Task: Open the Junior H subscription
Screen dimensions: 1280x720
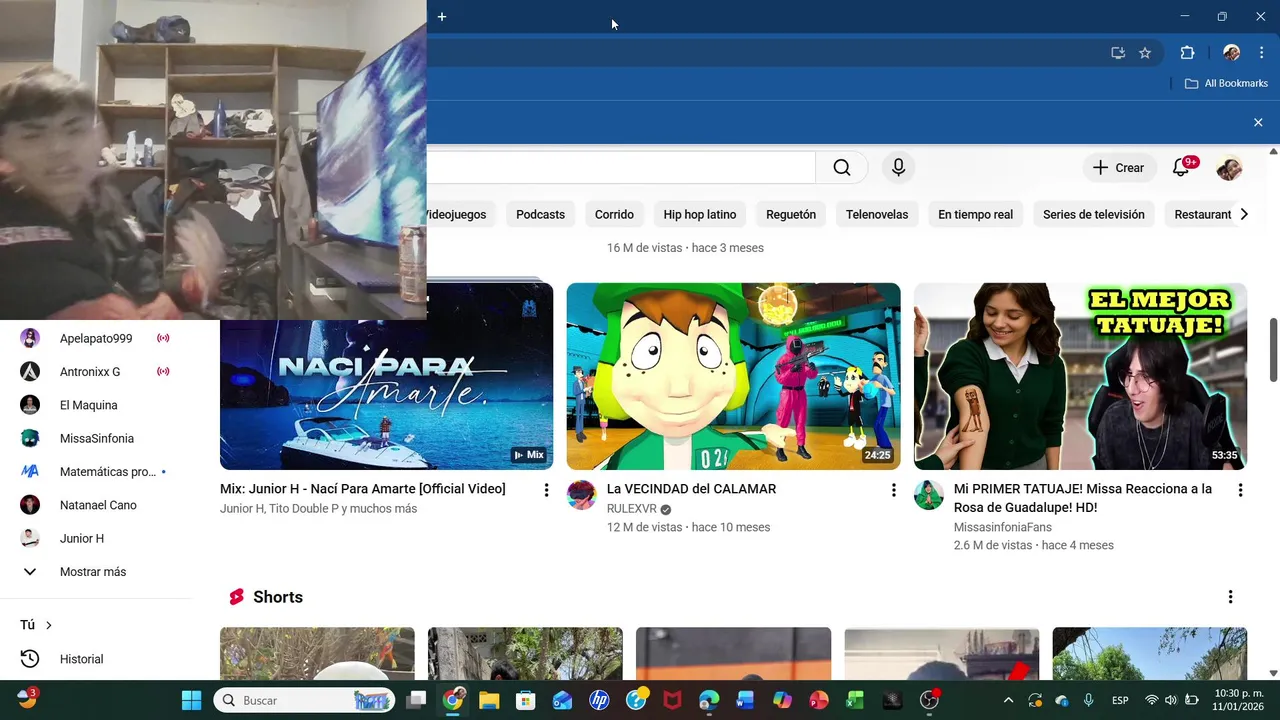Action: pos(96,538)
